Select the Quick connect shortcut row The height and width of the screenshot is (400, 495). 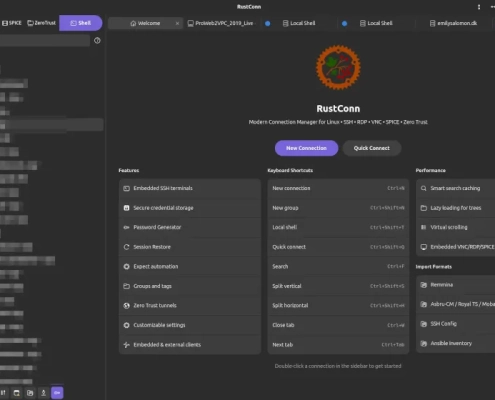[338, 247]
